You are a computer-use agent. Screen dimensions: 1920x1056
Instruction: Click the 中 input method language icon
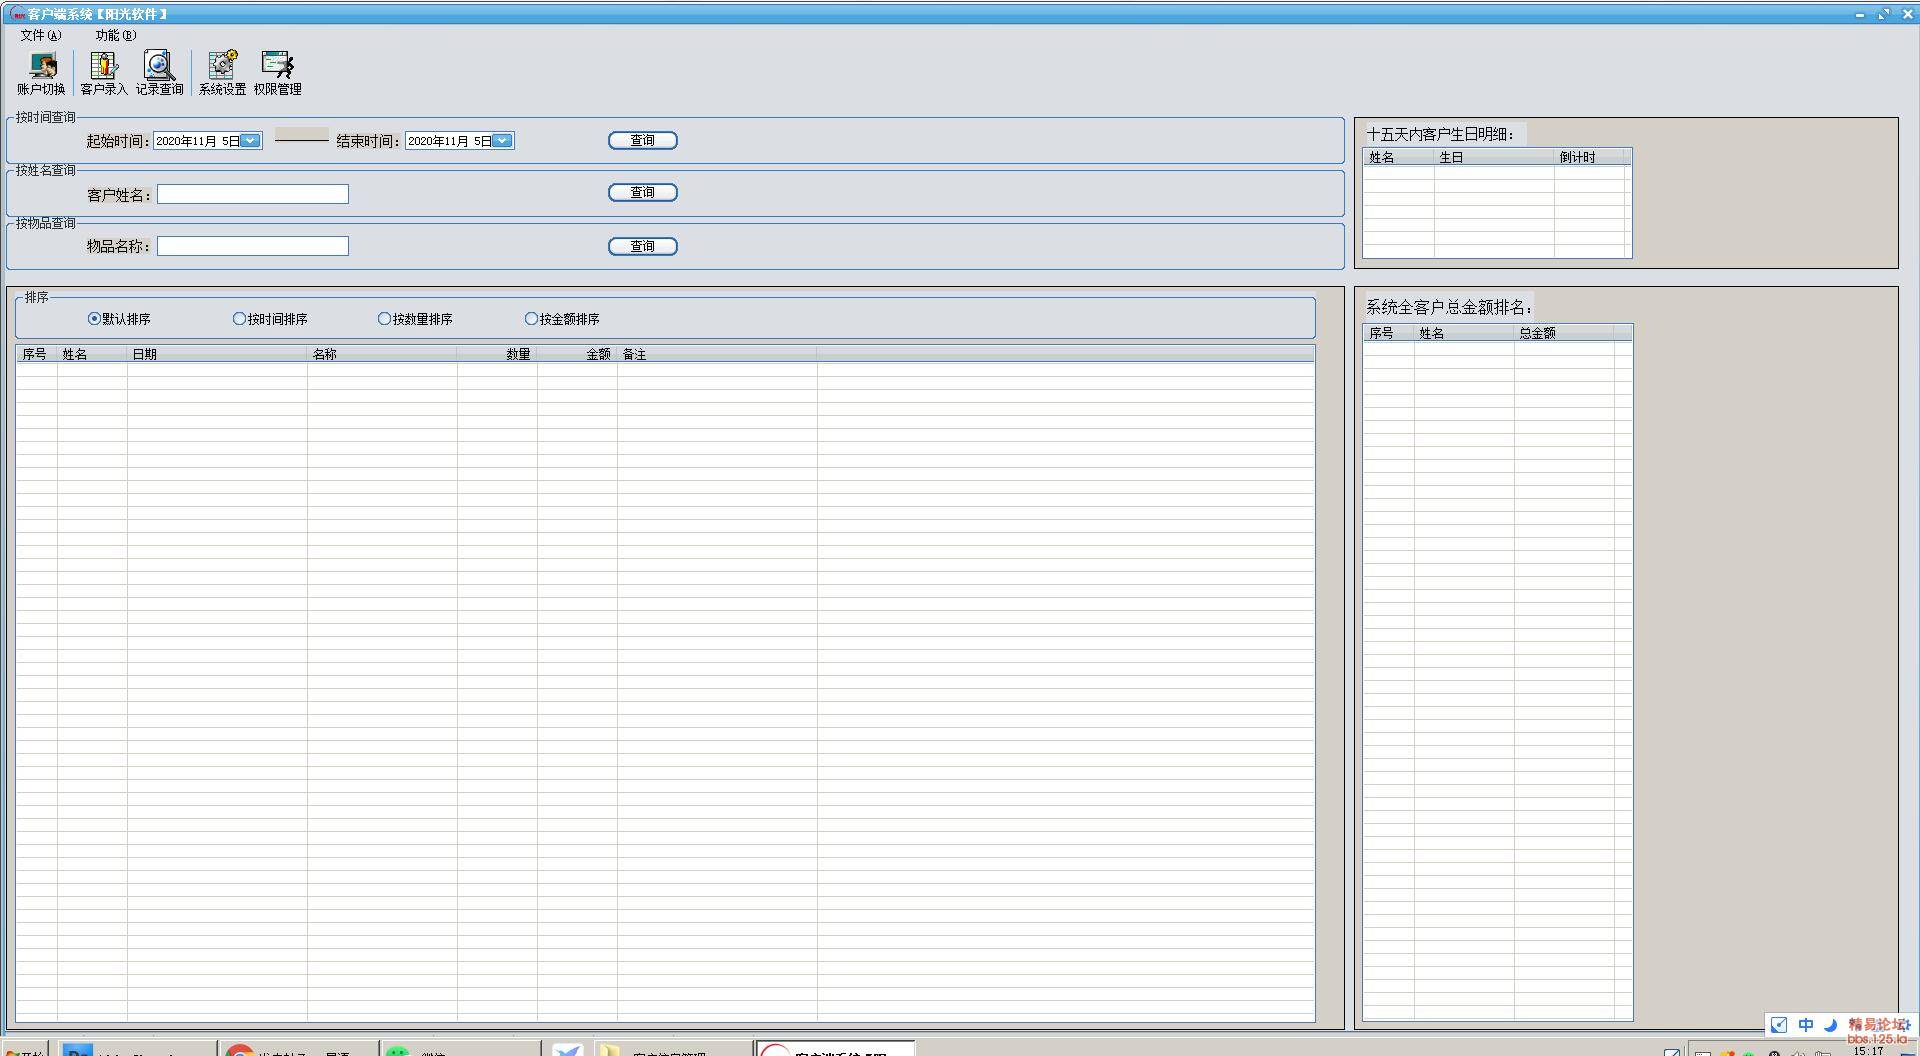pos(1805,1025)
